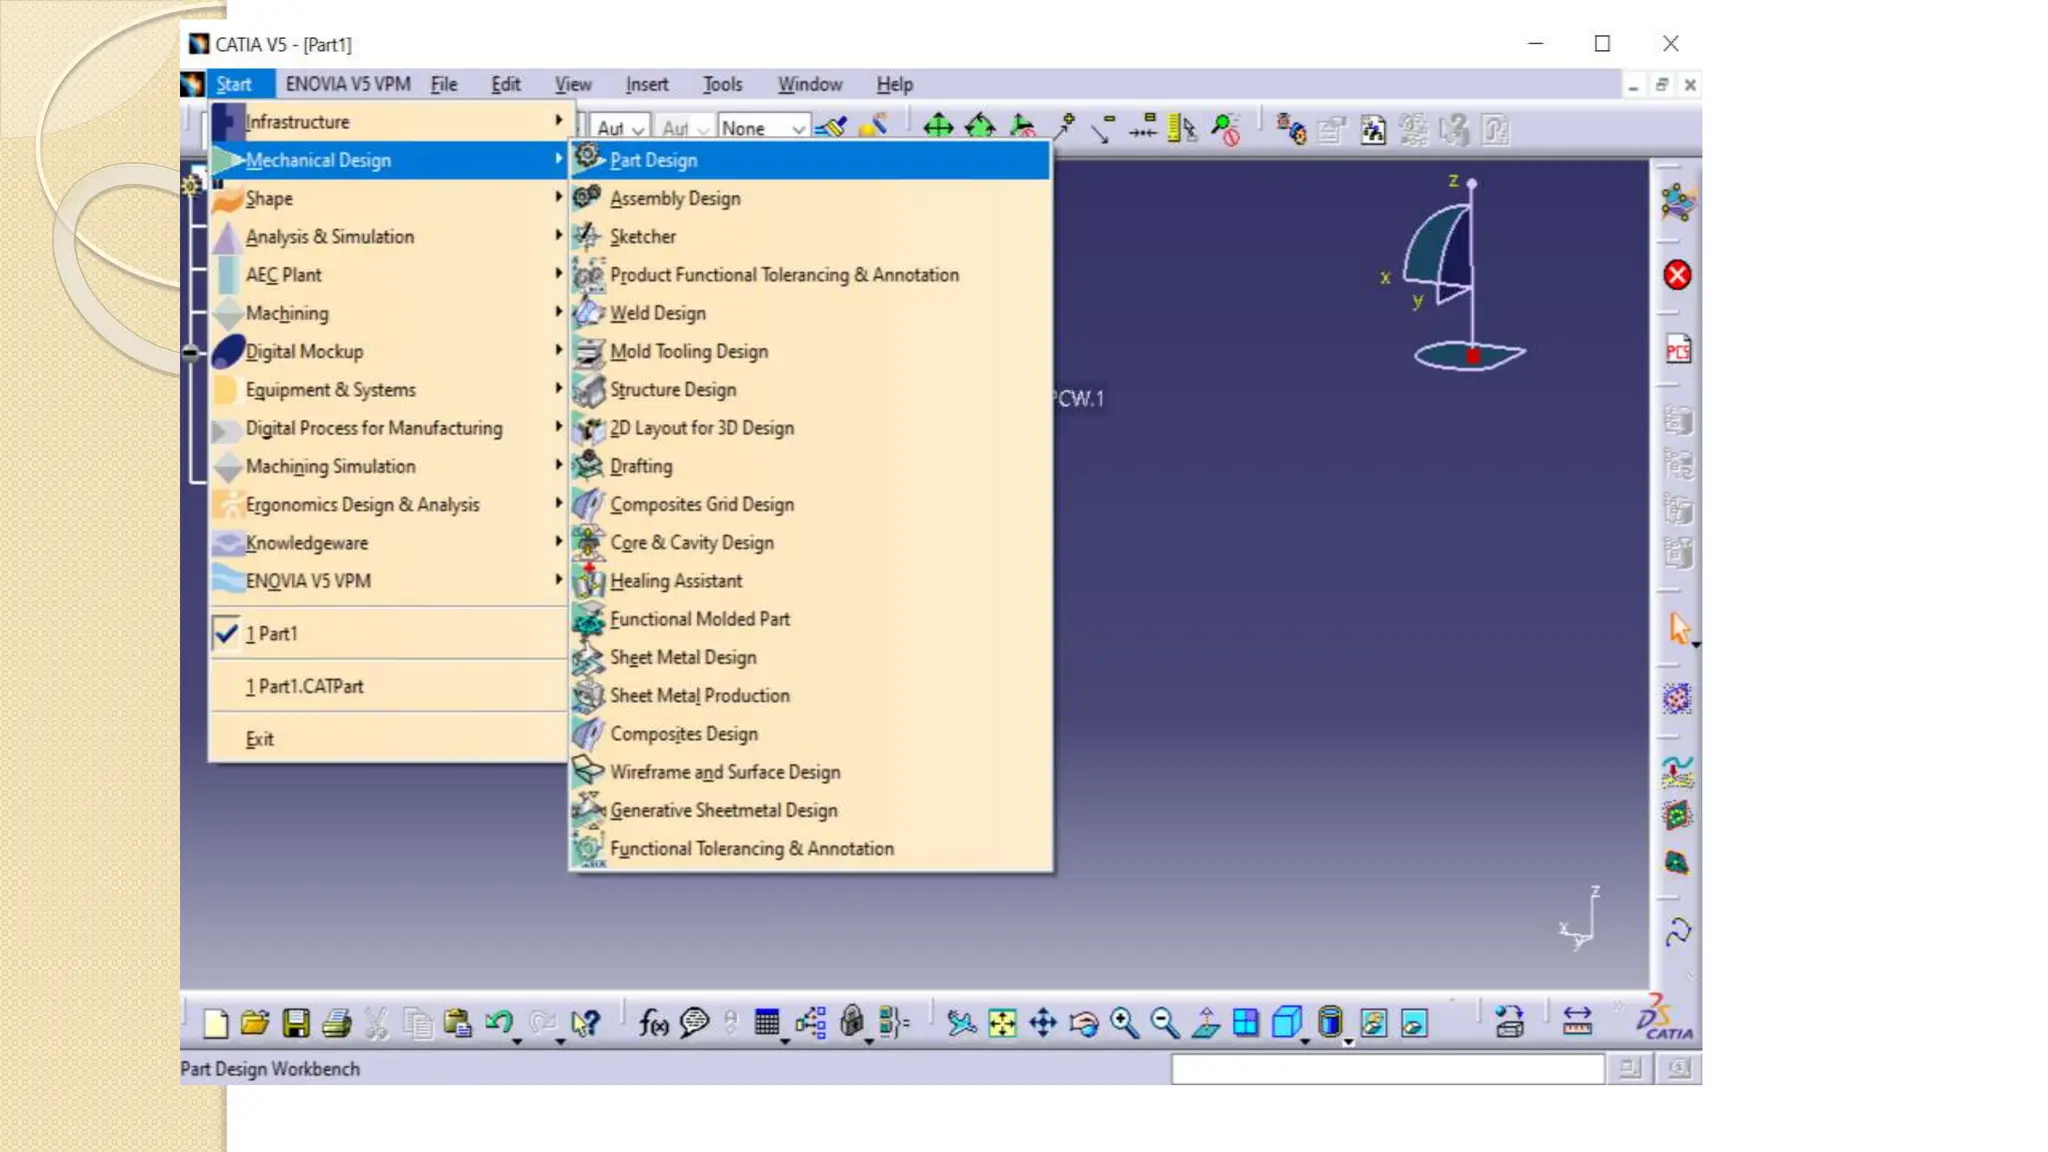Expand the Undo history dropdown arrow

517,1041
